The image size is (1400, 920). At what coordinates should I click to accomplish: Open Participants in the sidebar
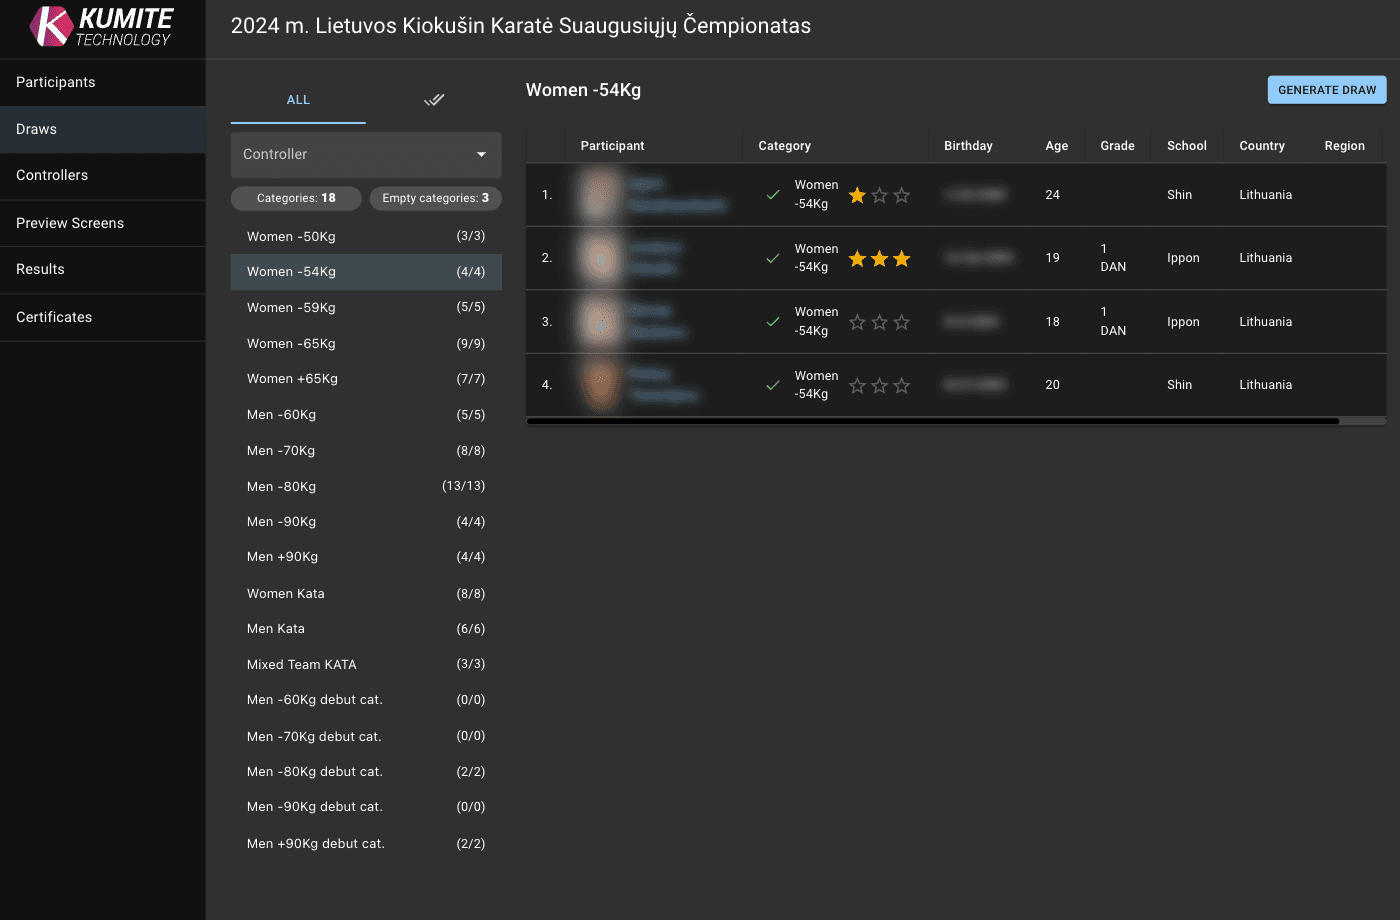click(56, 82)
